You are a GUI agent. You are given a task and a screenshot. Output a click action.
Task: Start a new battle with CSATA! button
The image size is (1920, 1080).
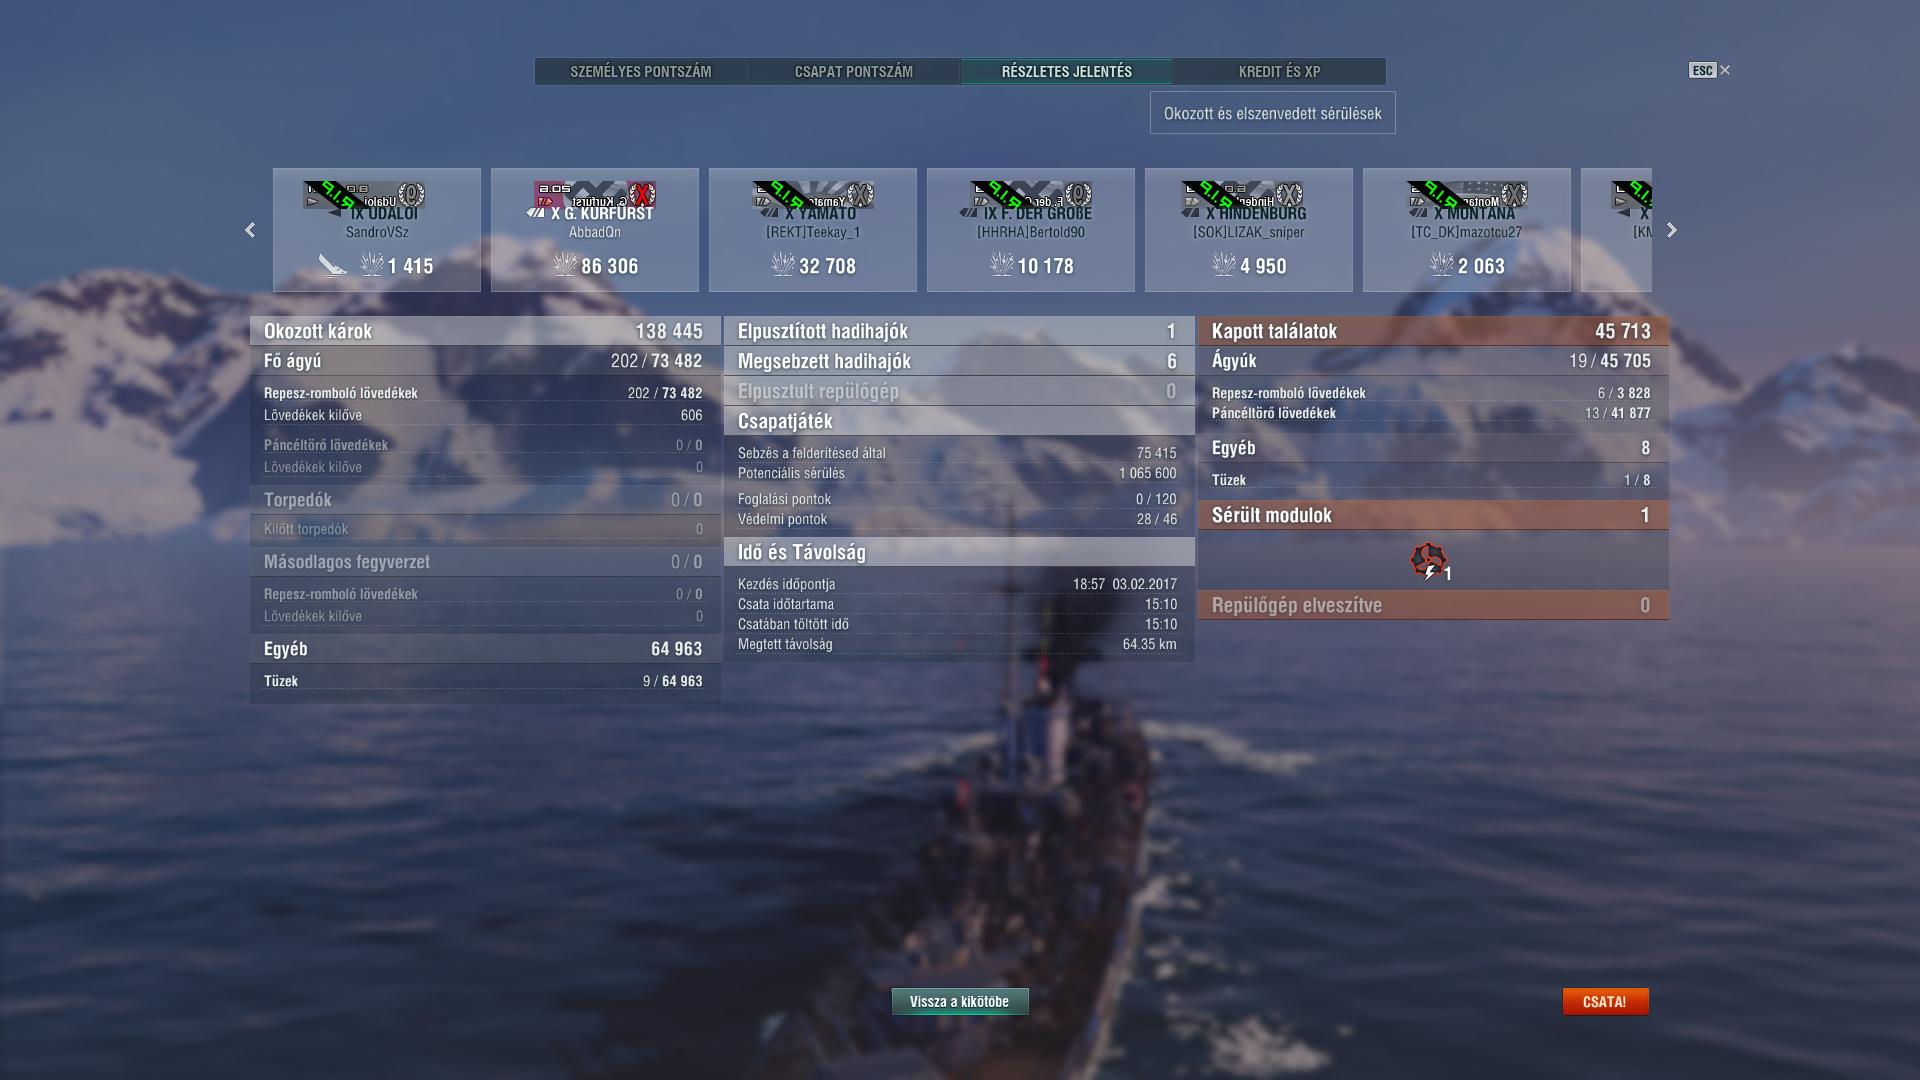[1605, 1001]
